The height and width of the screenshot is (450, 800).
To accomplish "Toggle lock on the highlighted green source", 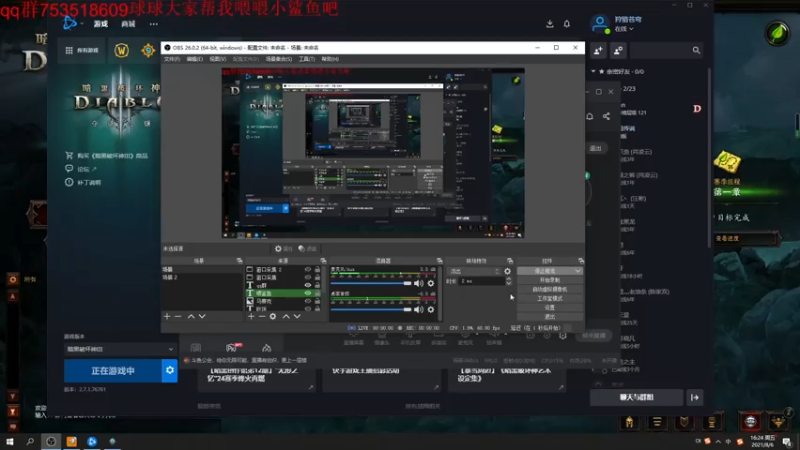I will point(317,293).
